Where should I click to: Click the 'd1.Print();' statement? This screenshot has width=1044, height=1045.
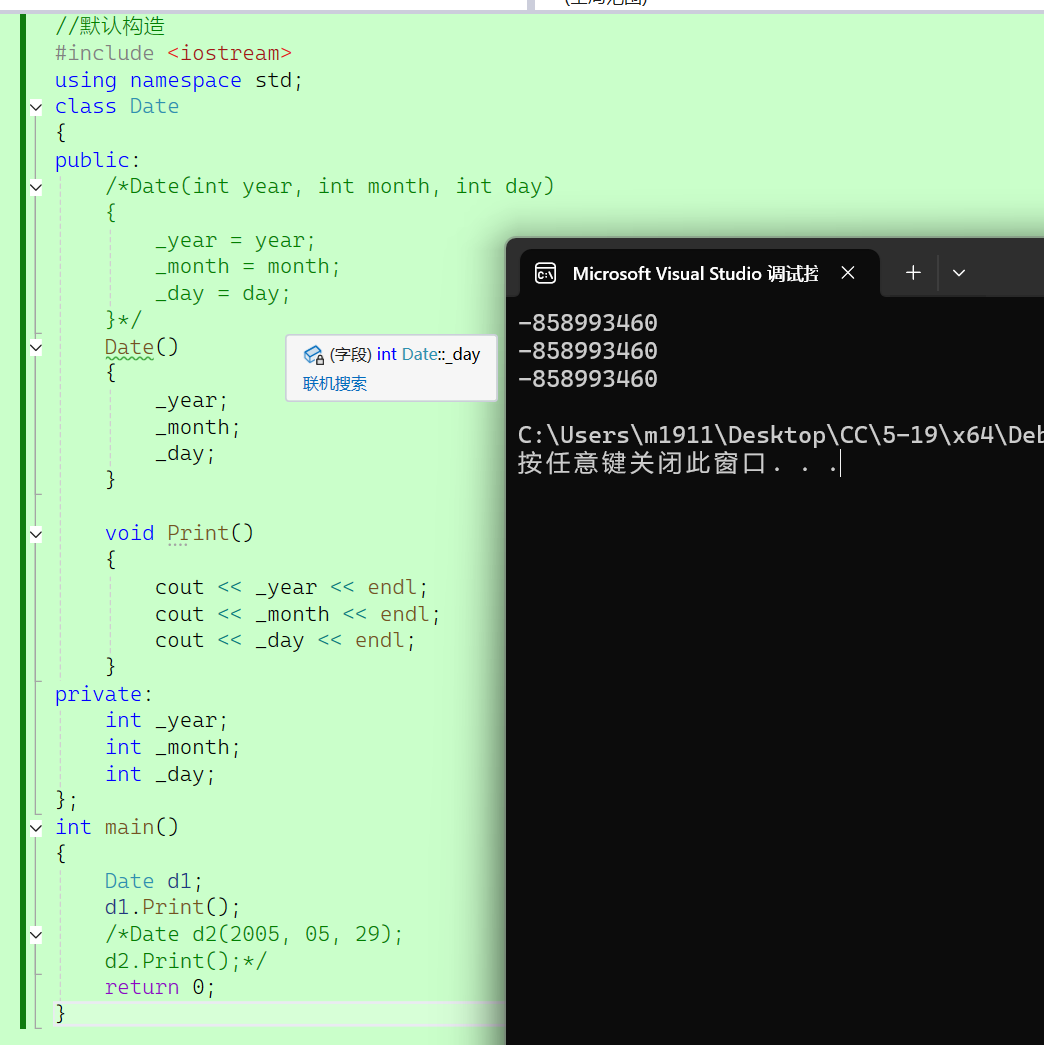coord(172,907)
